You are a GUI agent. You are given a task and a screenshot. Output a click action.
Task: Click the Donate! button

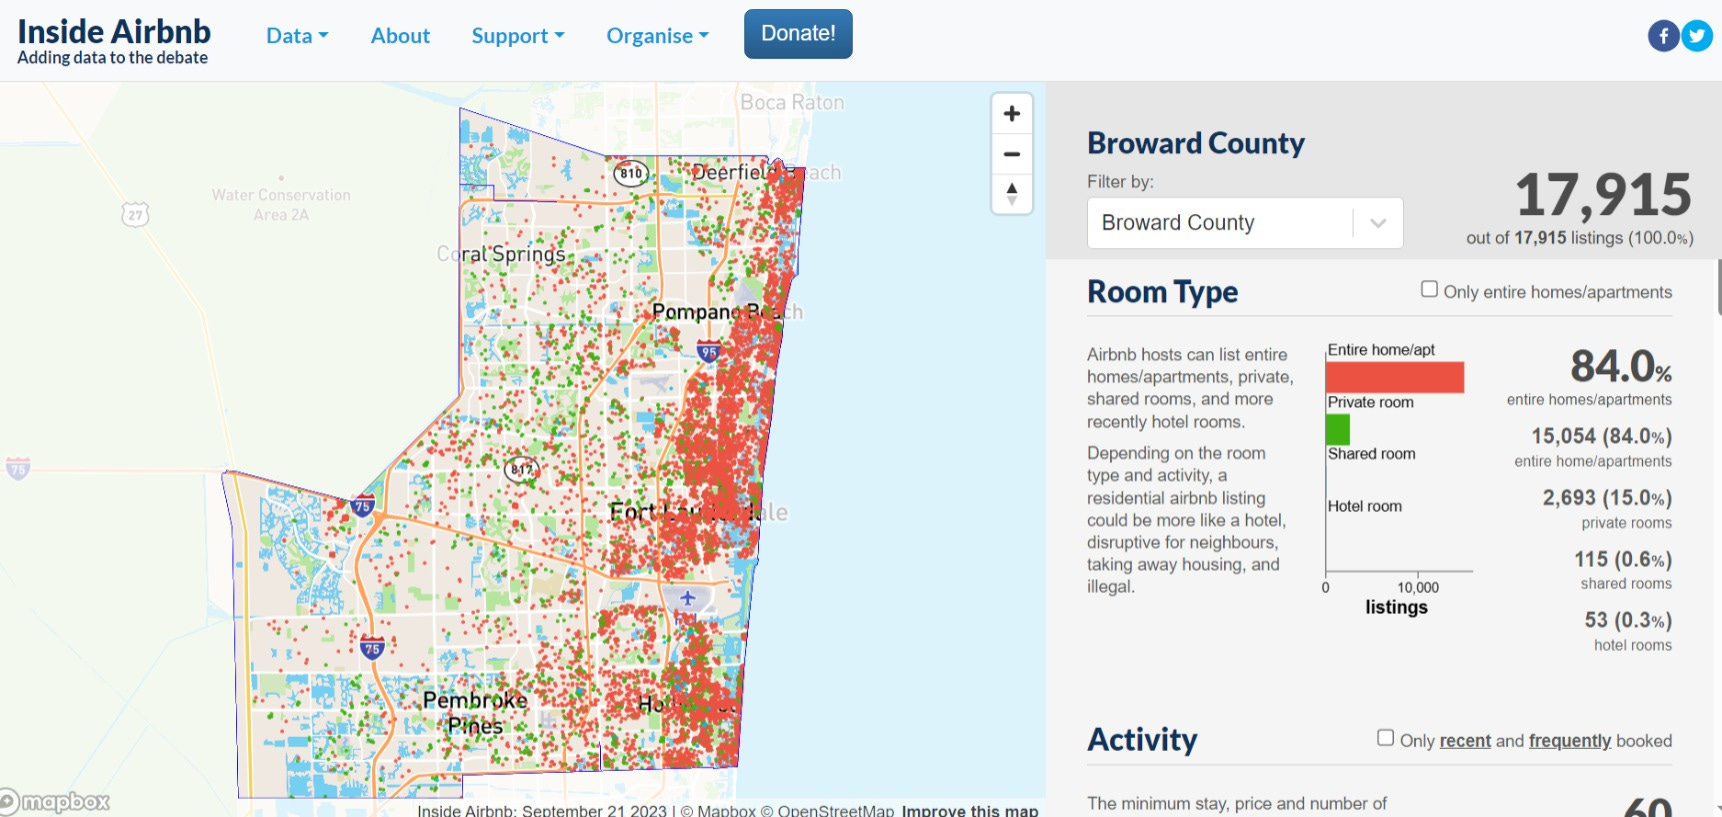tap(798, 34)
